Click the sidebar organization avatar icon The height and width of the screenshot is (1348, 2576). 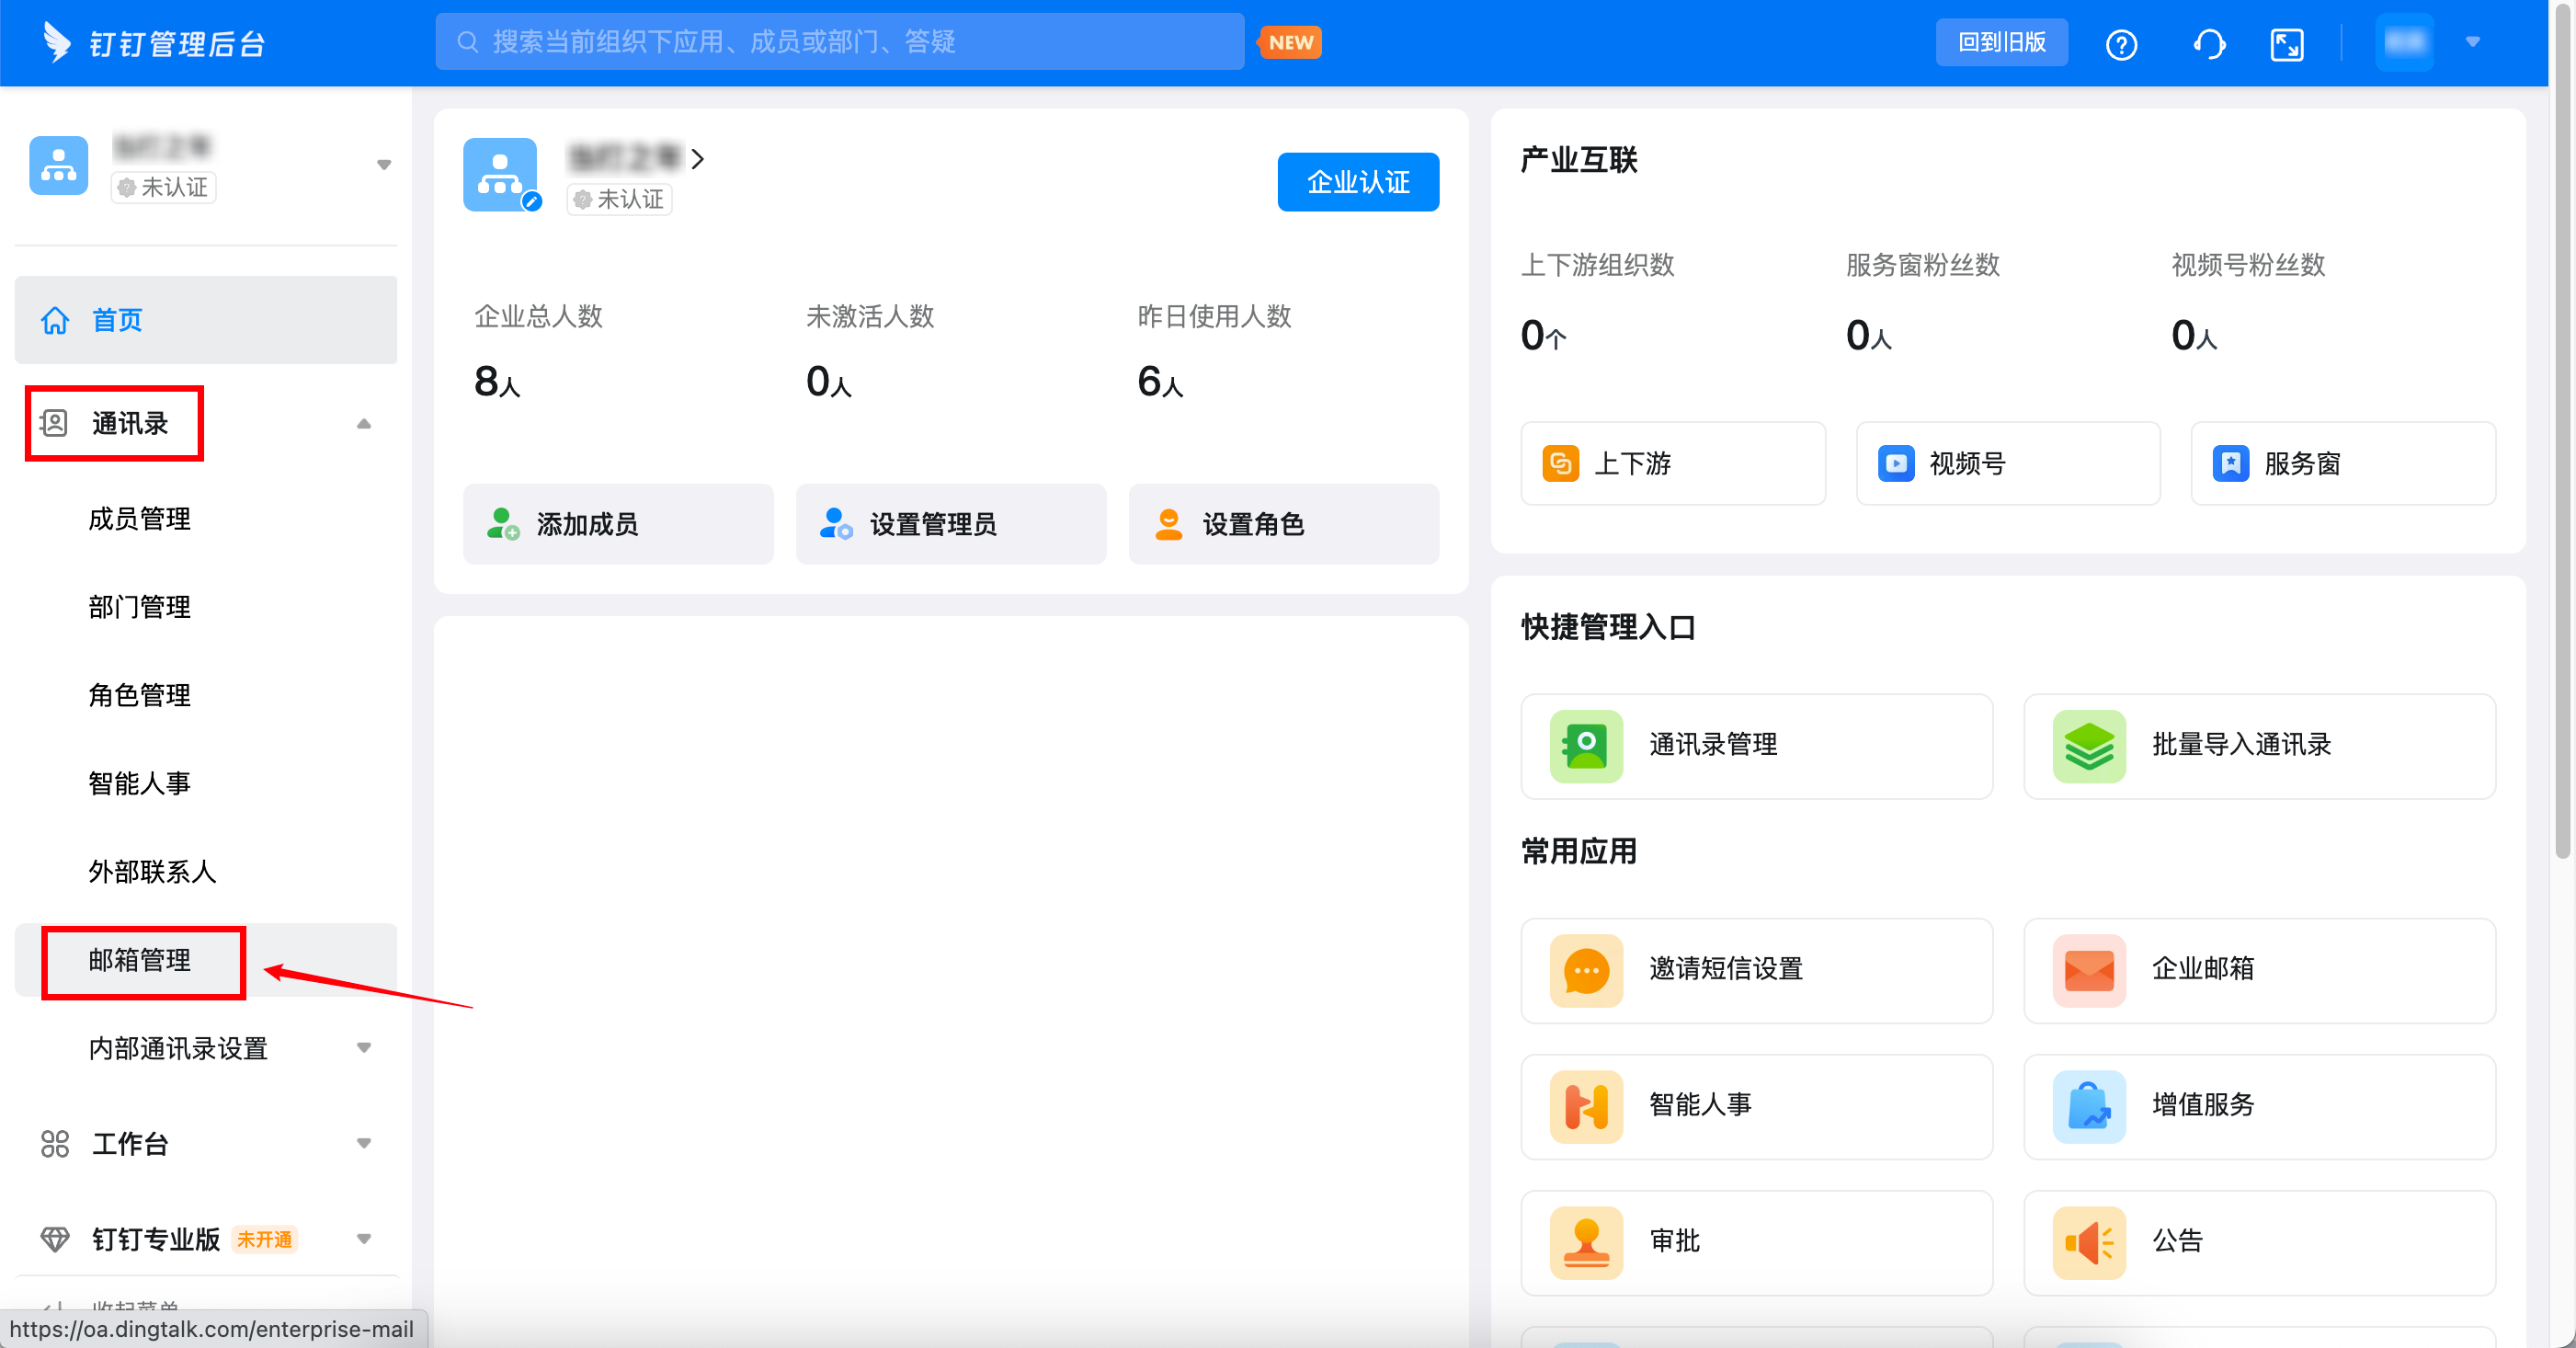click(x=59, y=165)
